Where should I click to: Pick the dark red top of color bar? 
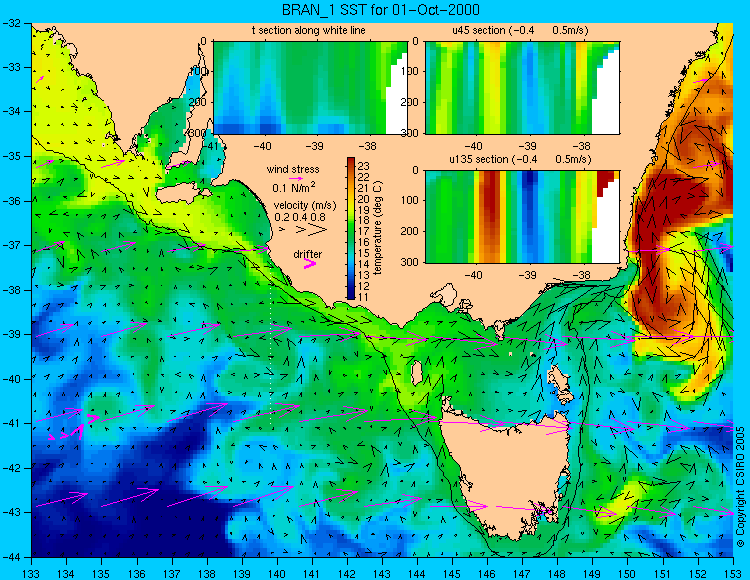(351, 162)
